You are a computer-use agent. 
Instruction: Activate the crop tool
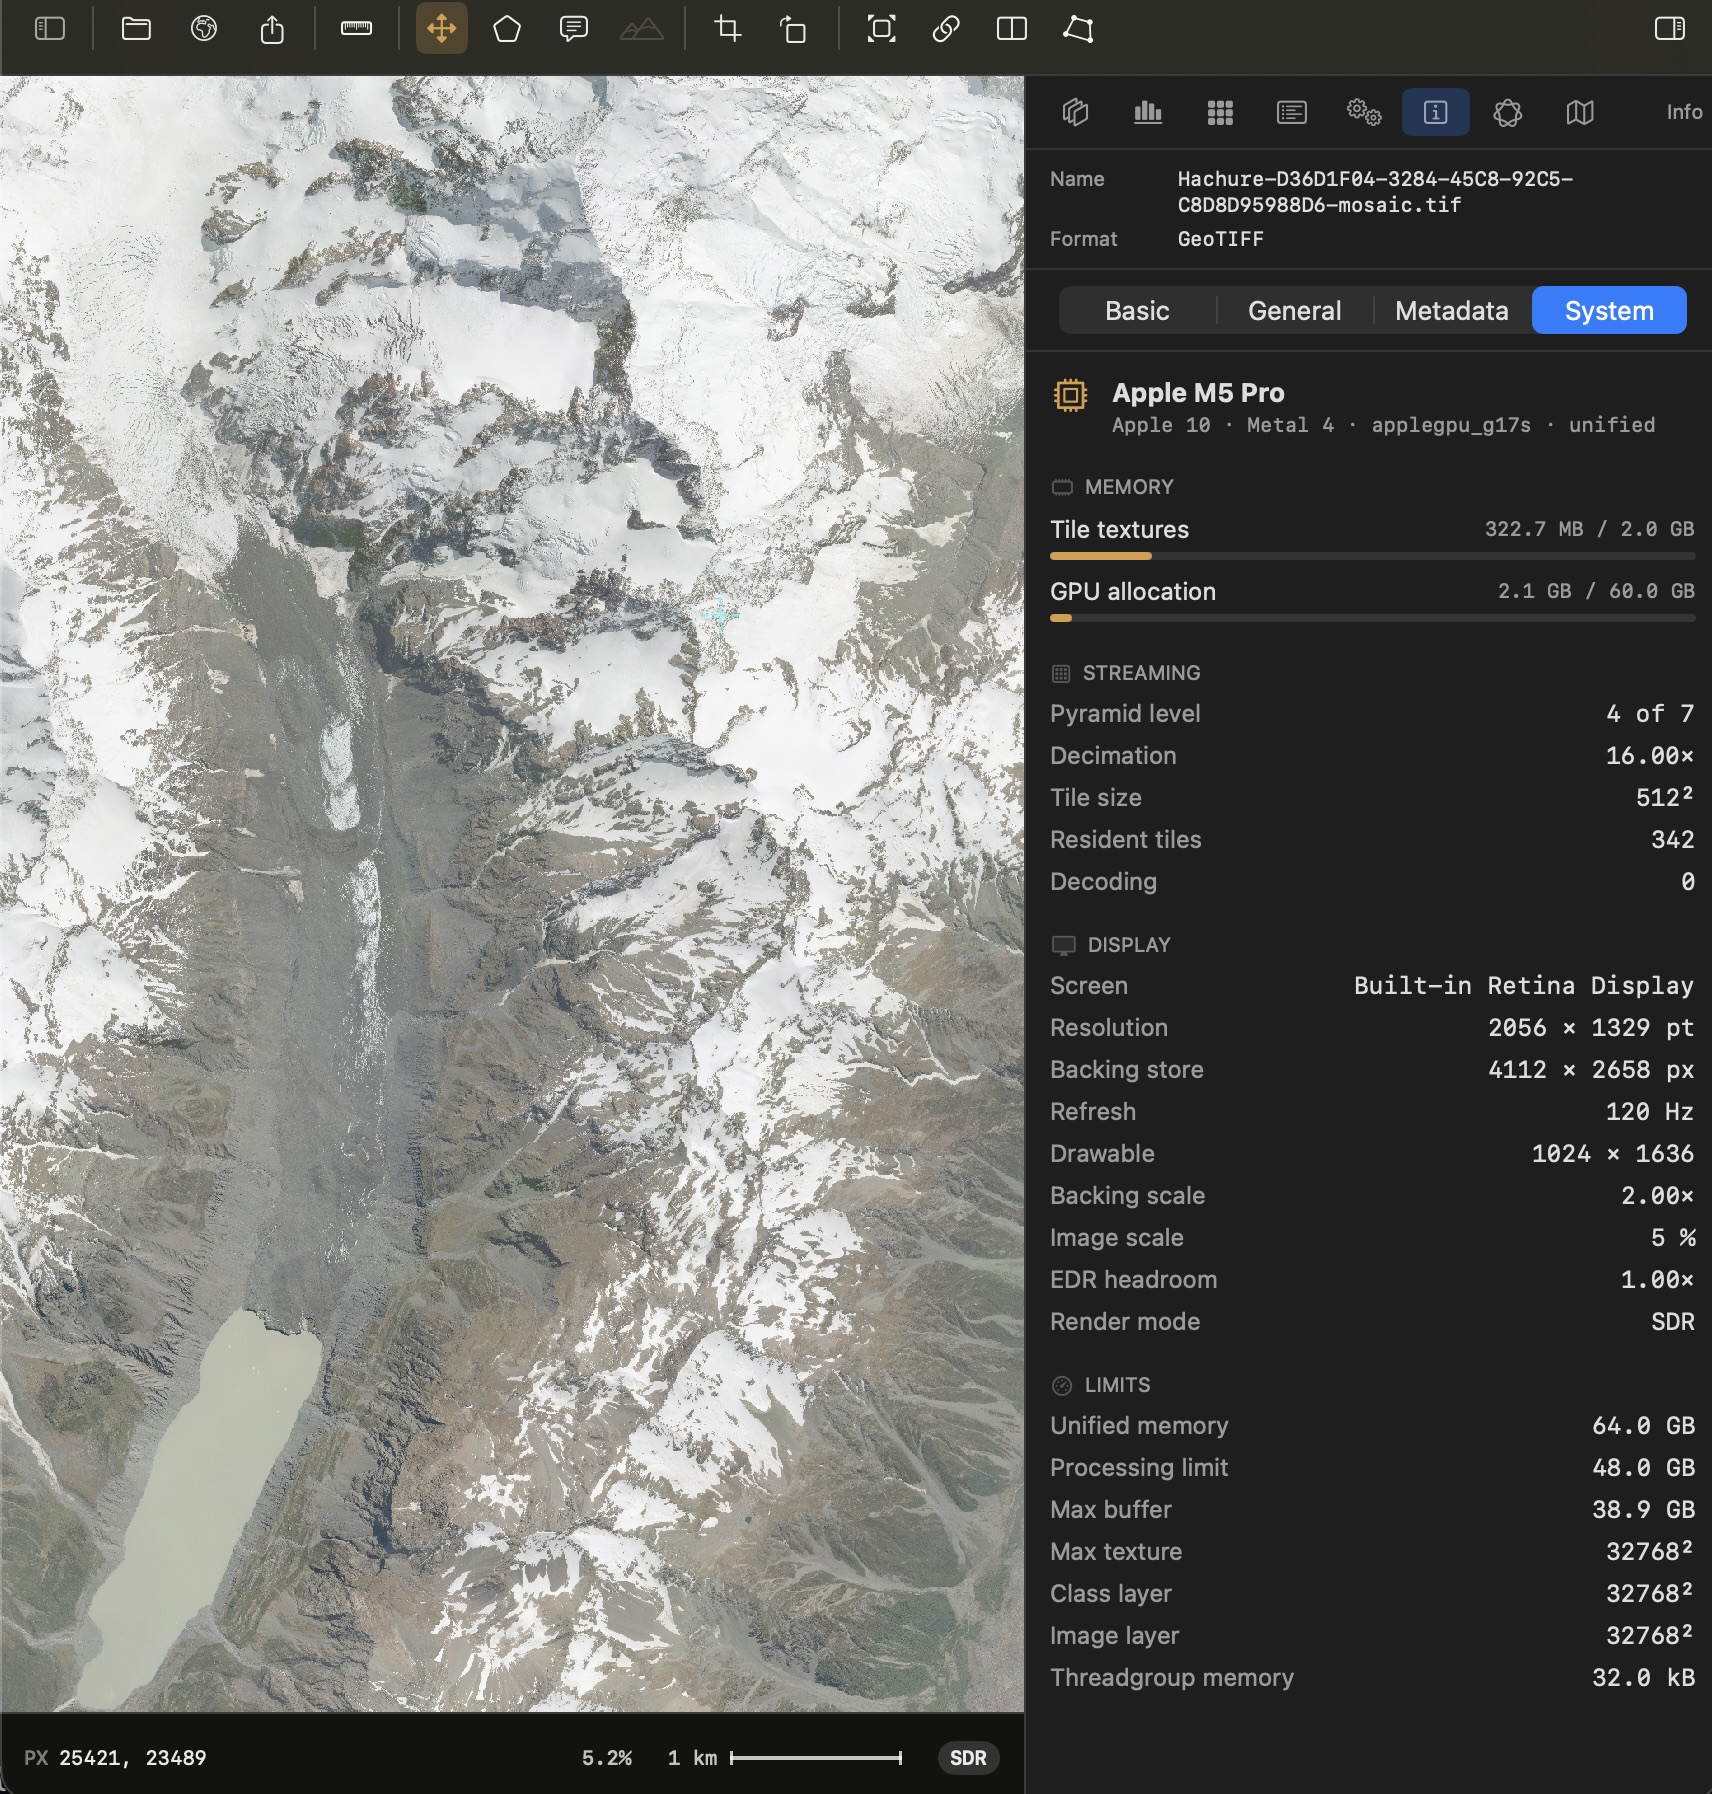pyautogui.click(x=728, y=29)
